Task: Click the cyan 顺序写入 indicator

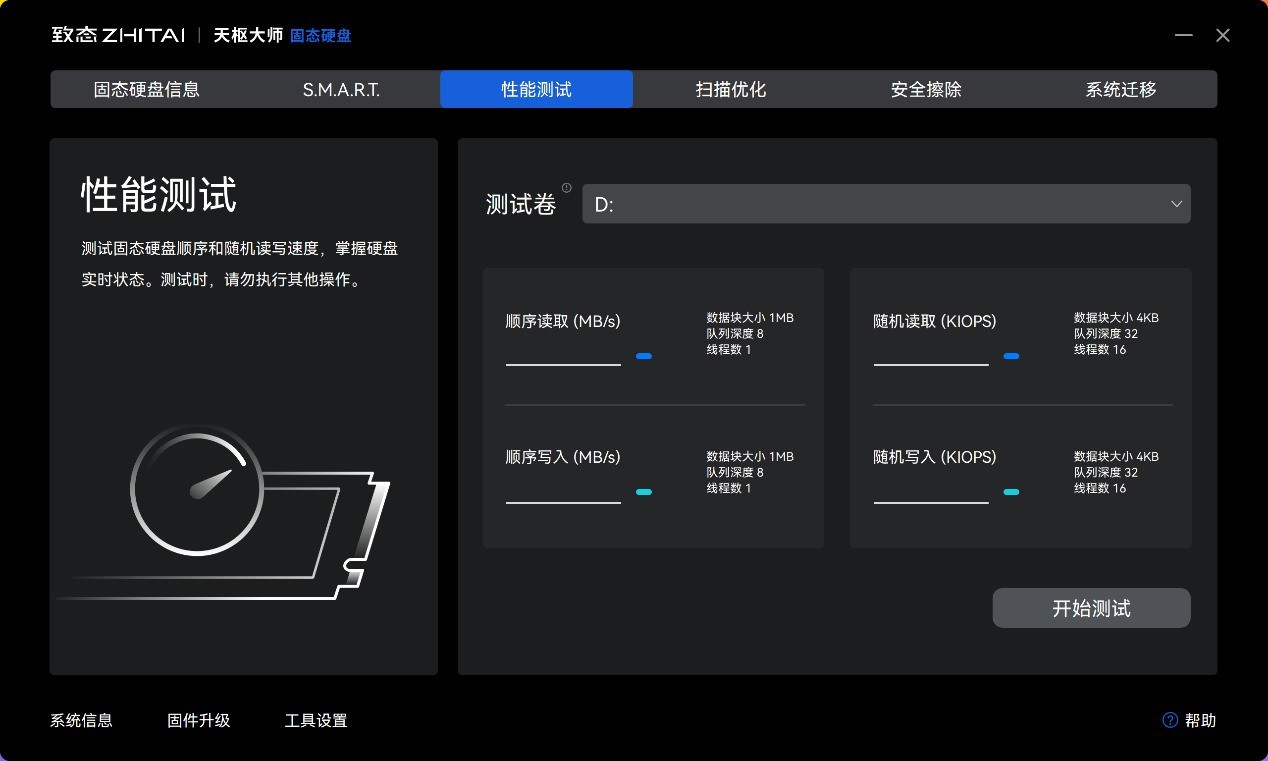Action: tap(644, 492)
